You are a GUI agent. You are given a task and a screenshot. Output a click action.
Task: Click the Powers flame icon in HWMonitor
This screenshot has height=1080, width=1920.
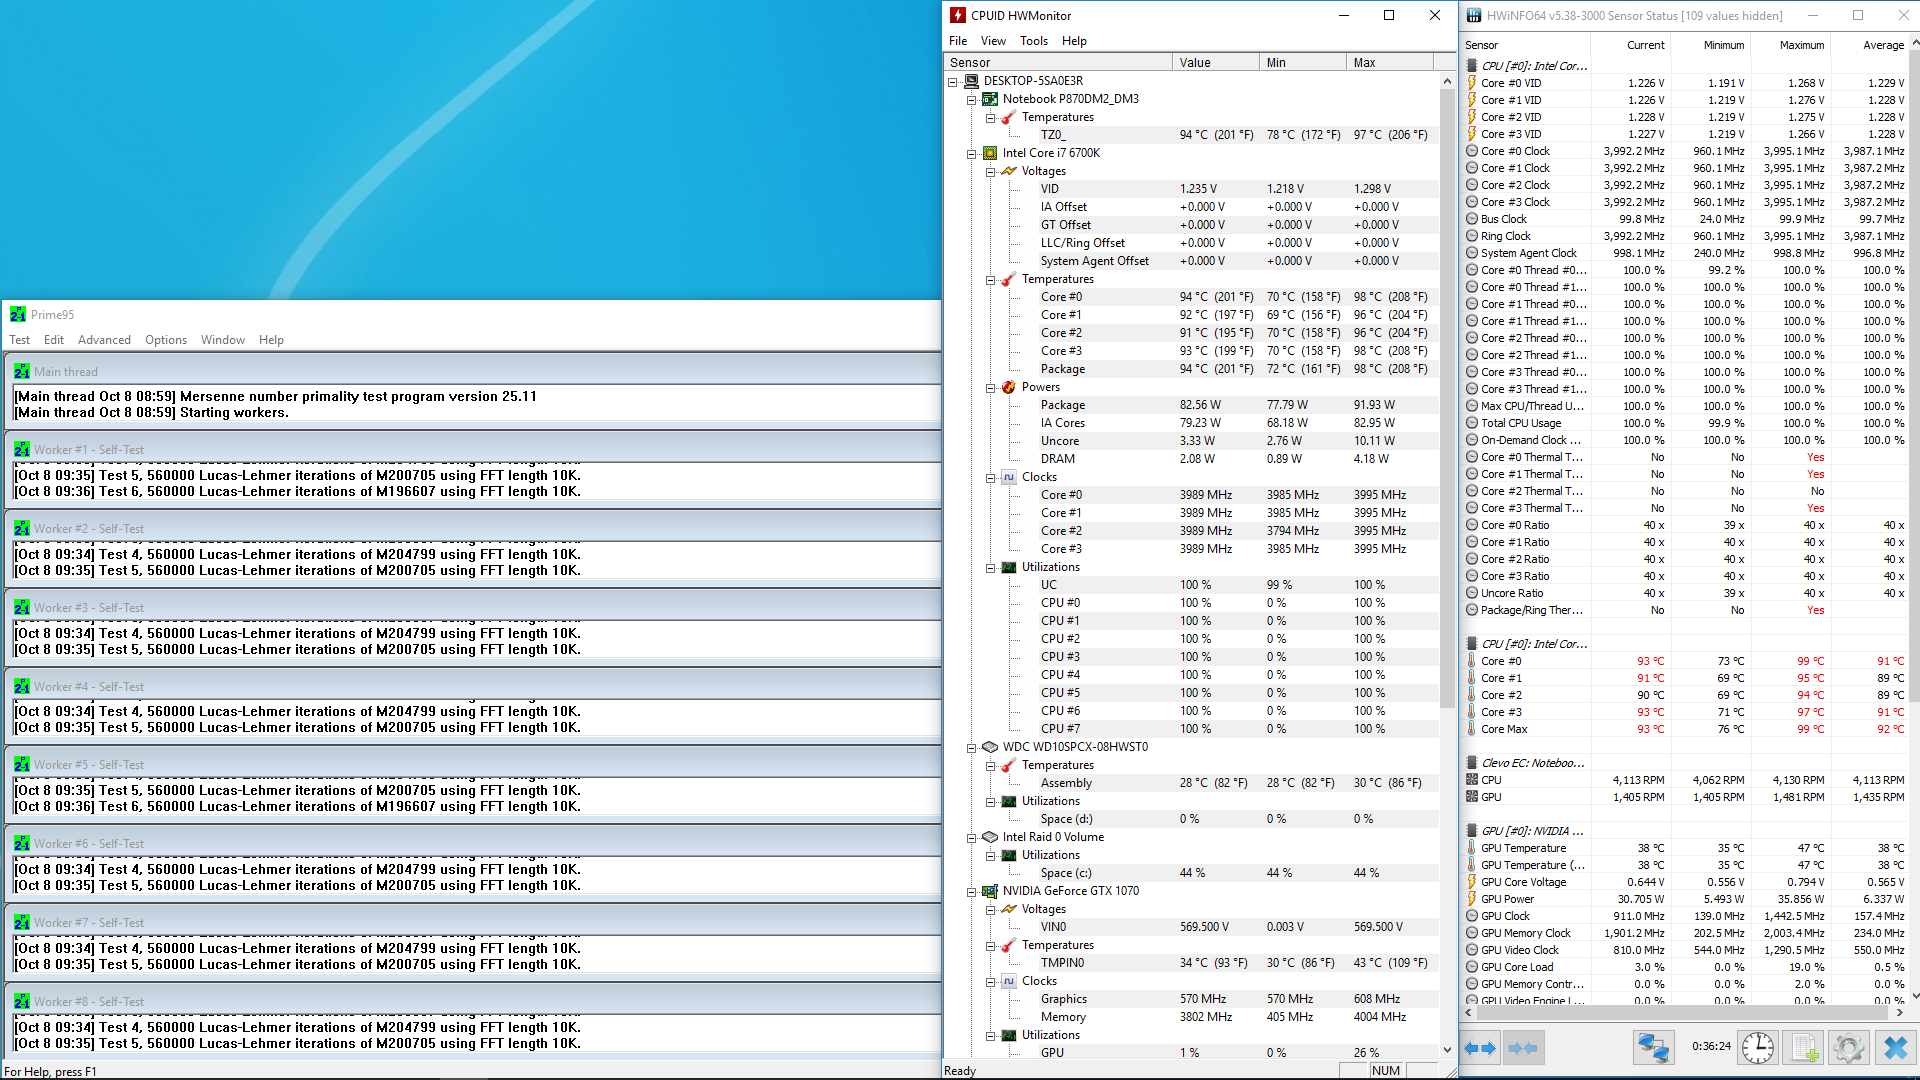(x=1009, y=387)
